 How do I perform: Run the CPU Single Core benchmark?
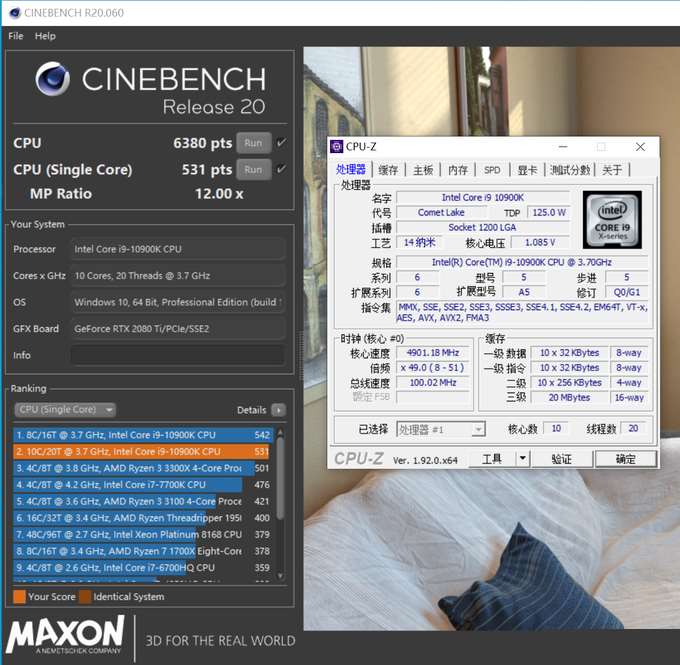click(254, 169)
